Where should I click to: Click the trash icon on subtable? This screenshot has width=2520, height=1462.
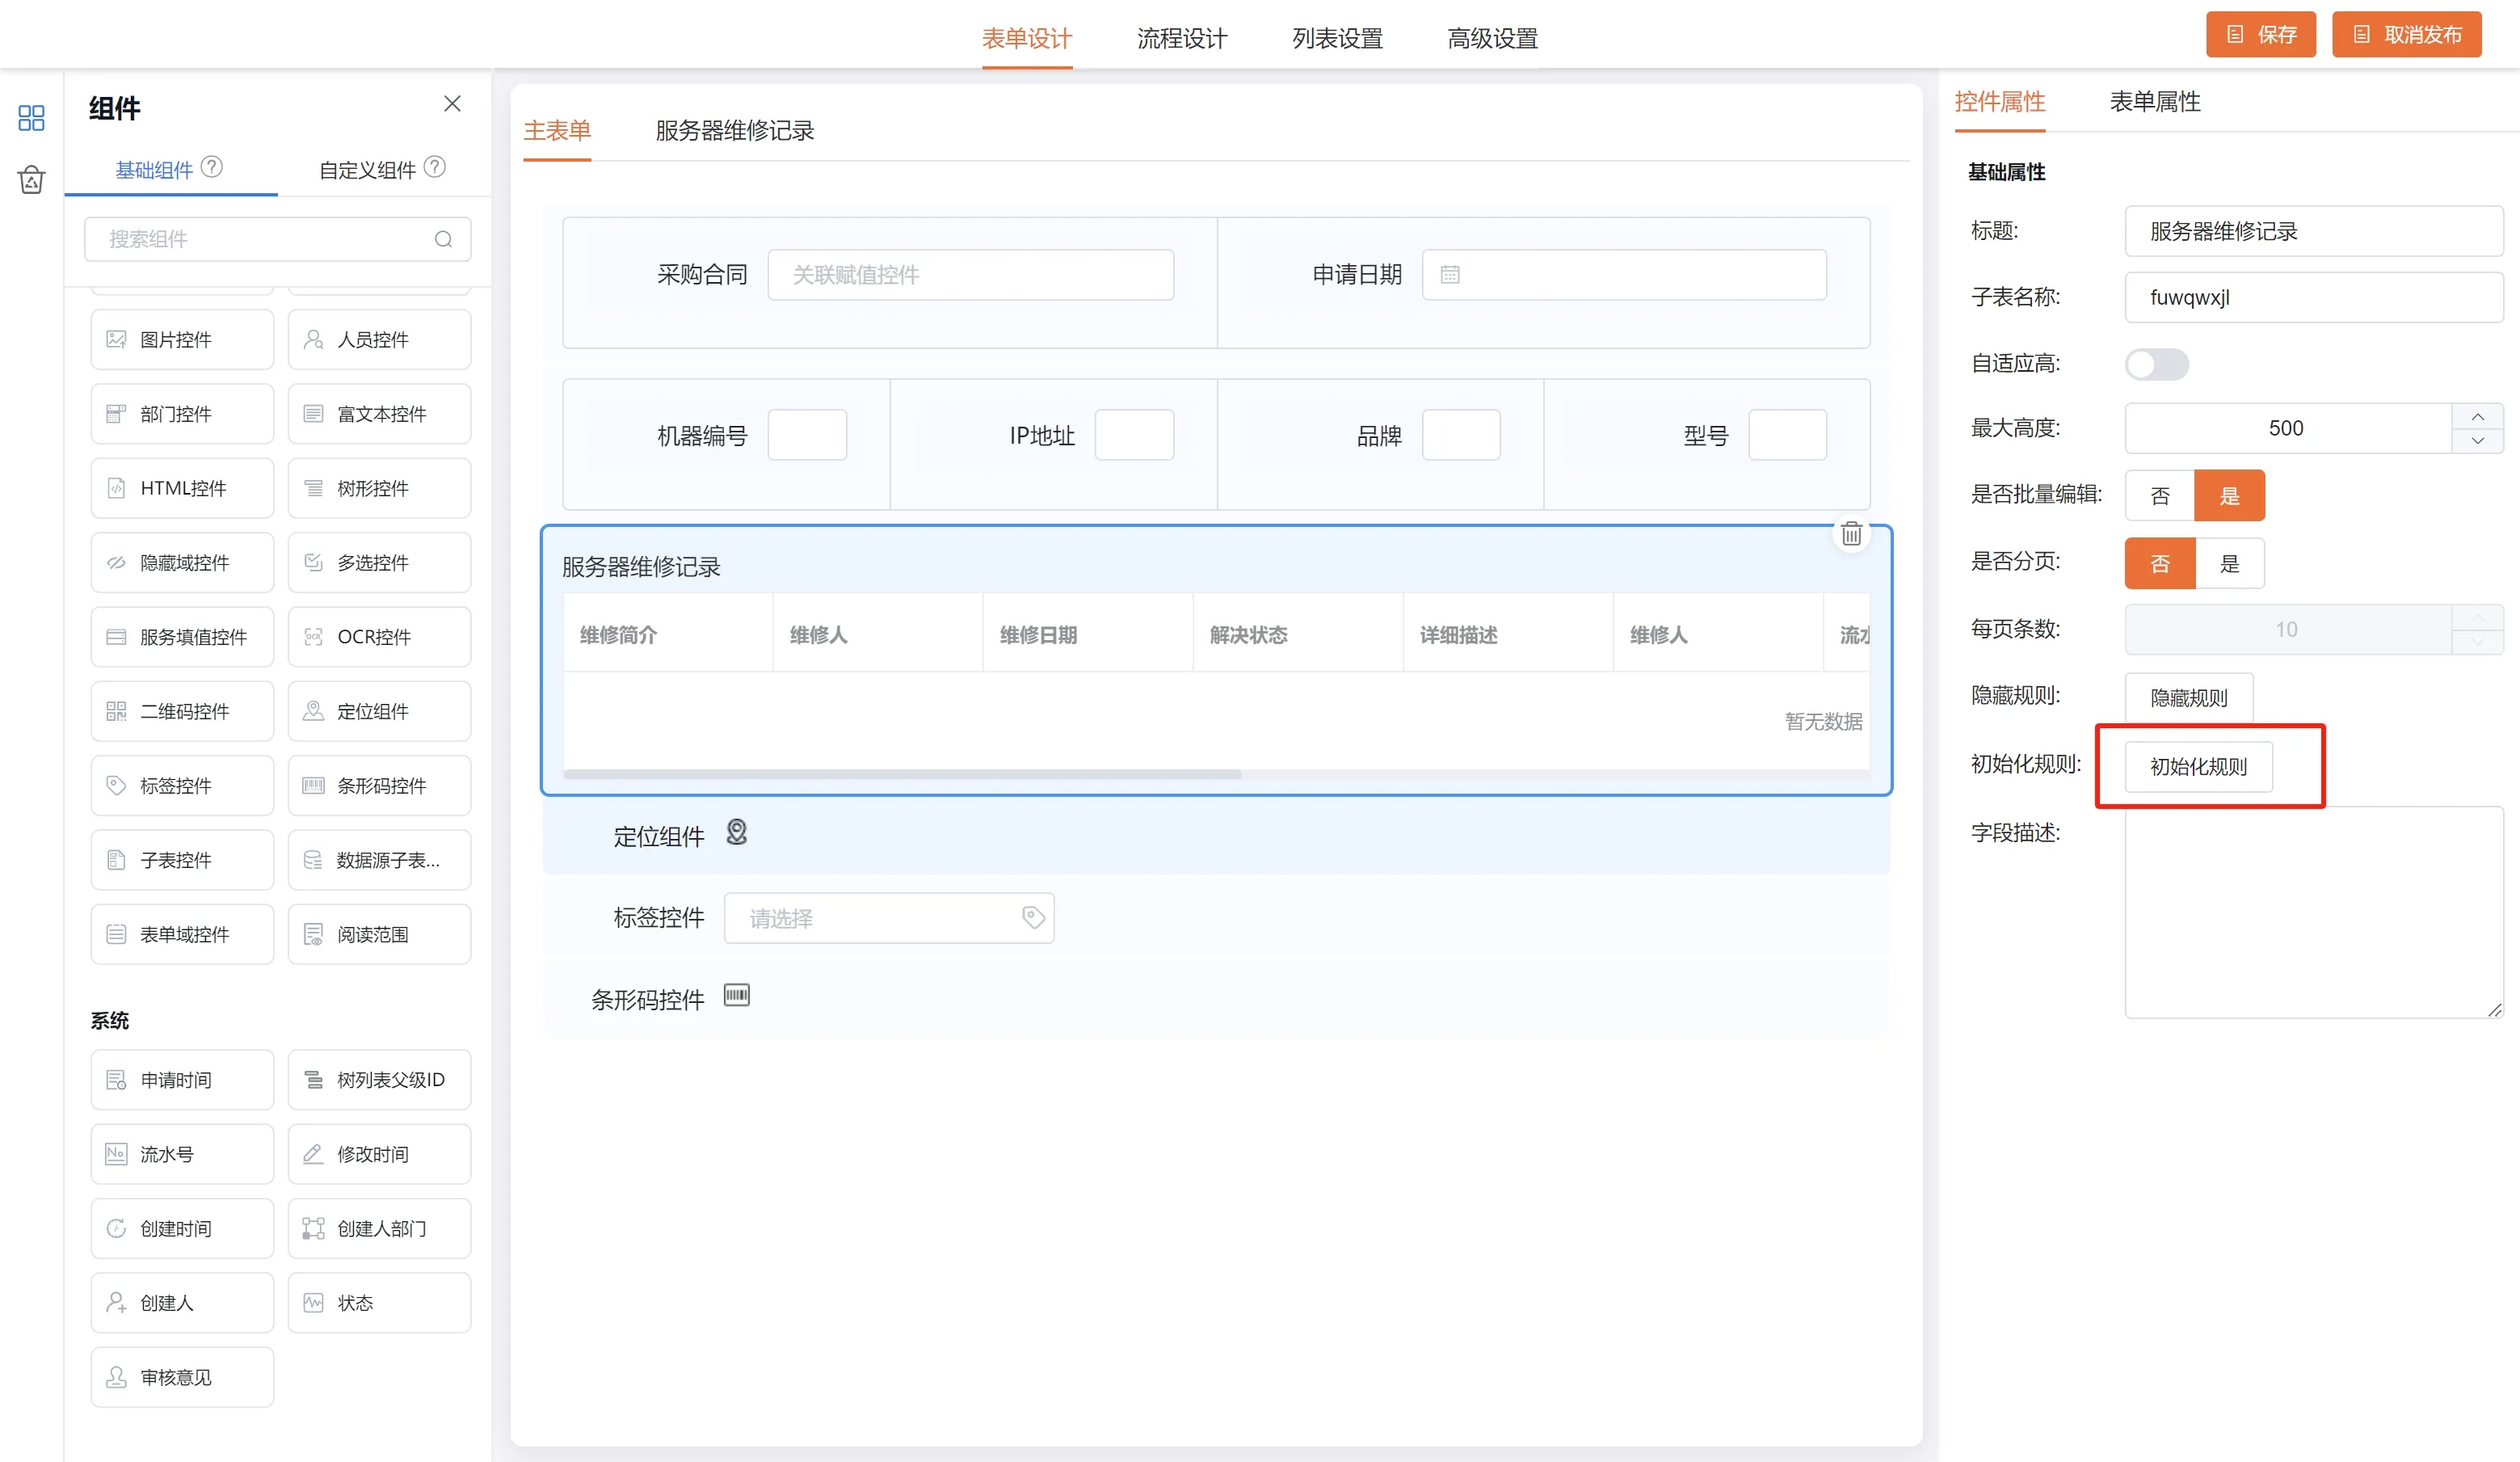pos(1851,534)
